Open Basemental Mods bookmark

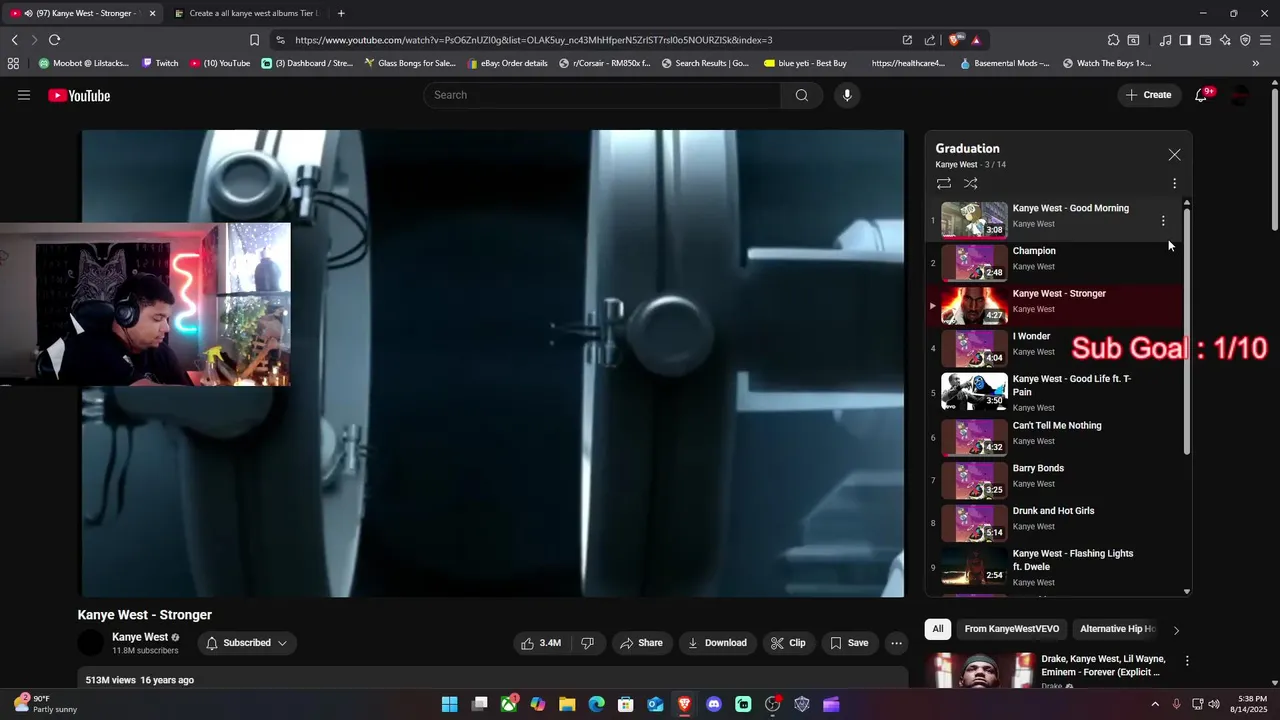pyautogui.click(x=1005, y=63)
